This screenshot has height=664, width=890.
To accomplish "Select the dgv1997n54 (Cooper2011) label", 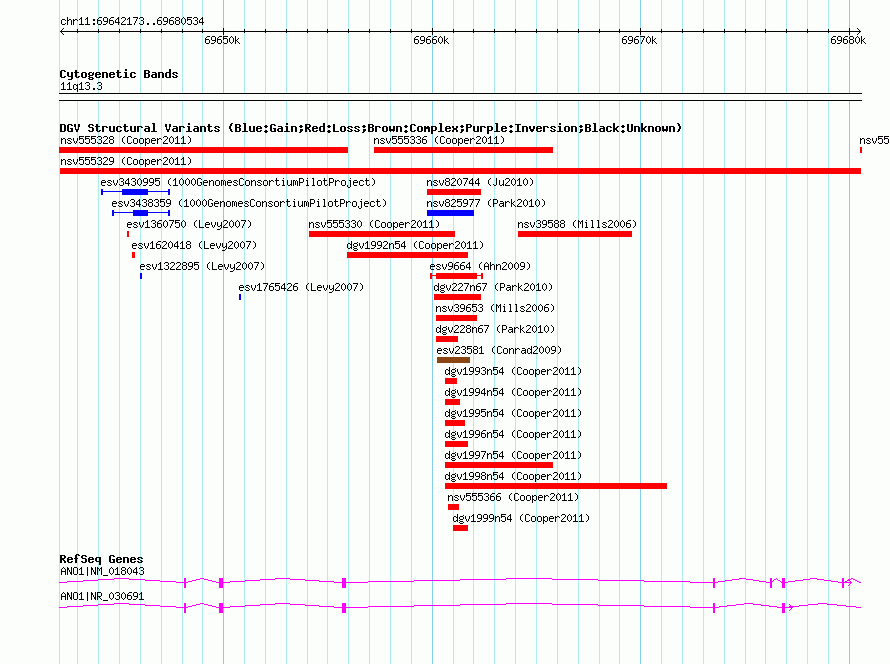I will [x=513, y=455].
